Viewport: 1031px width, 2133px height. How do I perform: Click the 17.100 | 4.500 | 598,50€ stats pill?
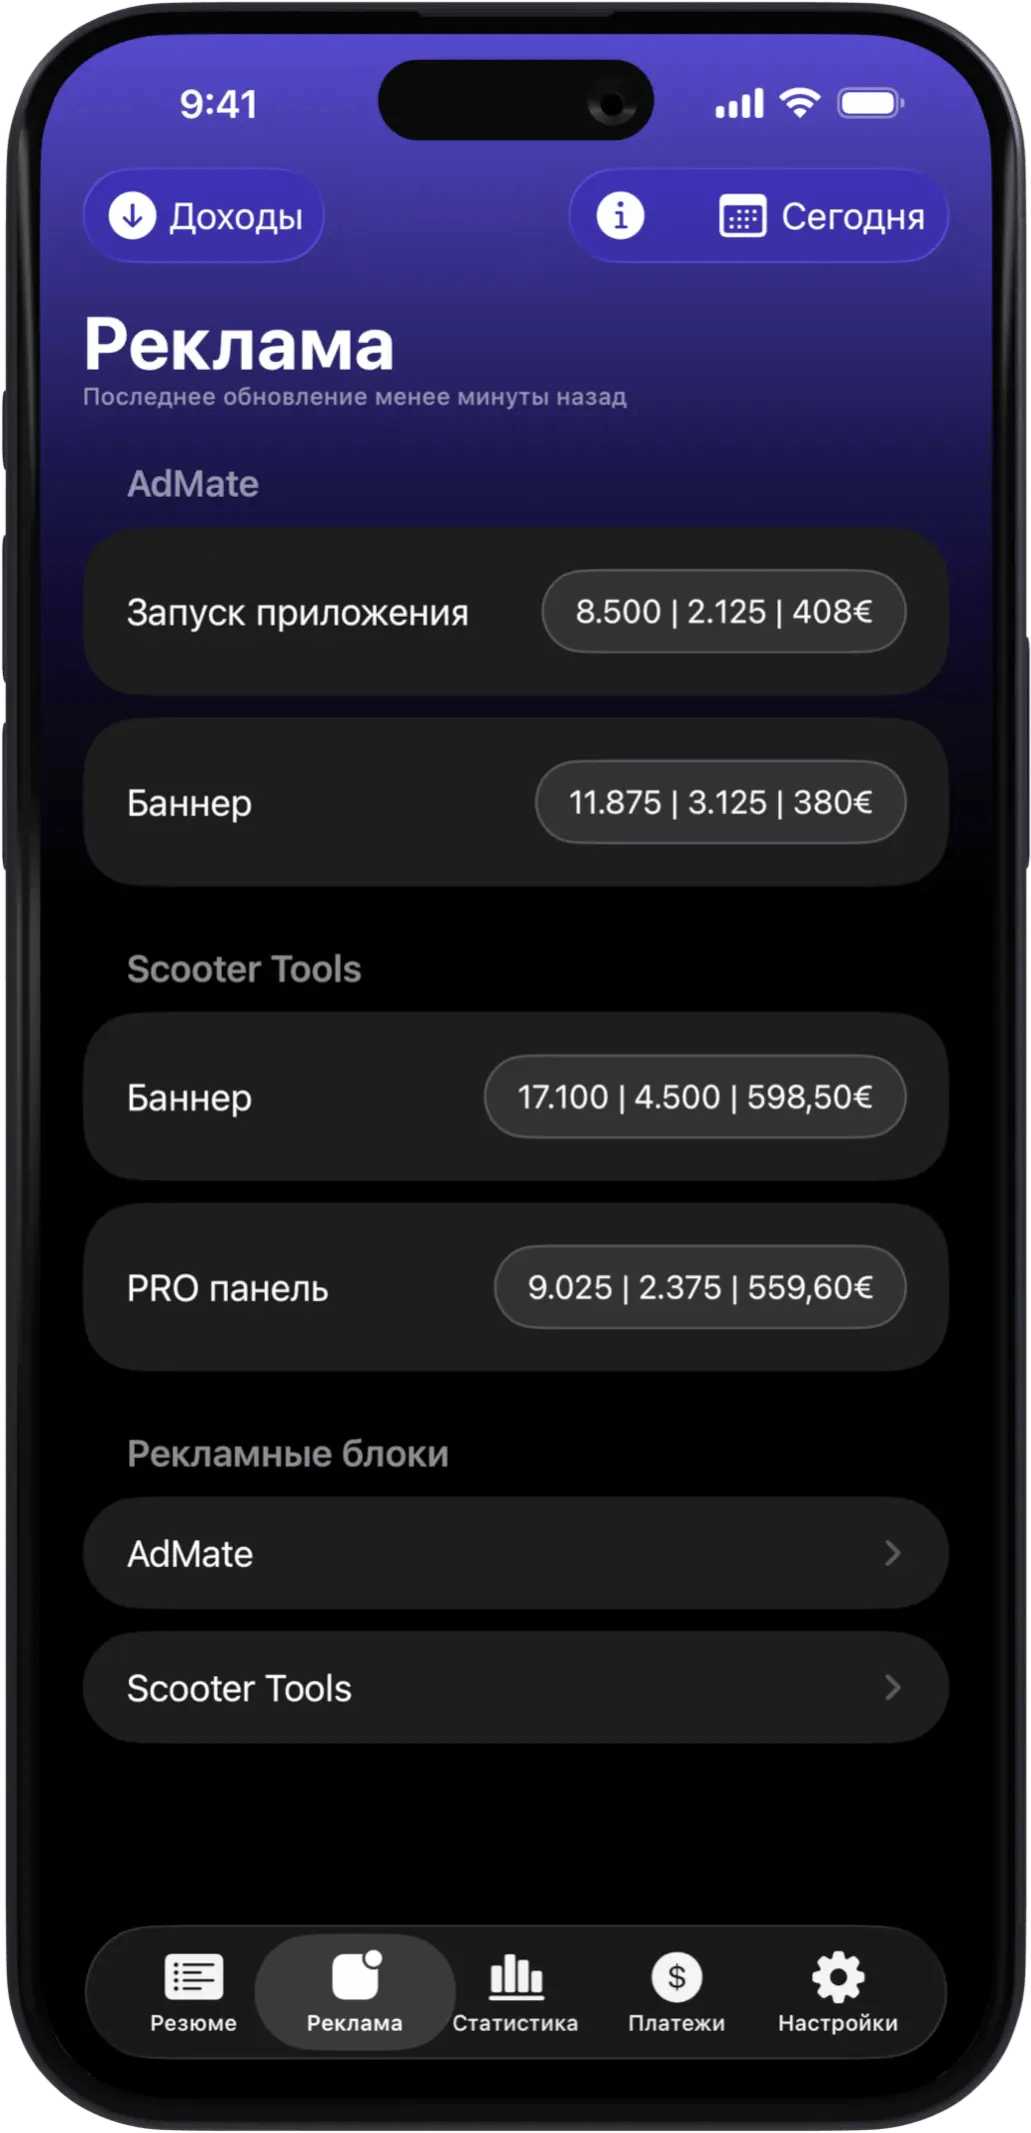[x=695, y=1097]
